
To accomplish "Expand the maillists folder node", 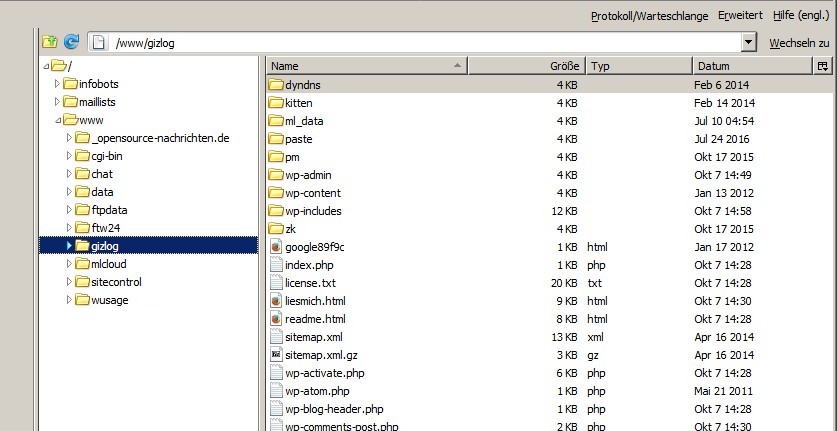I will [57, 101].
